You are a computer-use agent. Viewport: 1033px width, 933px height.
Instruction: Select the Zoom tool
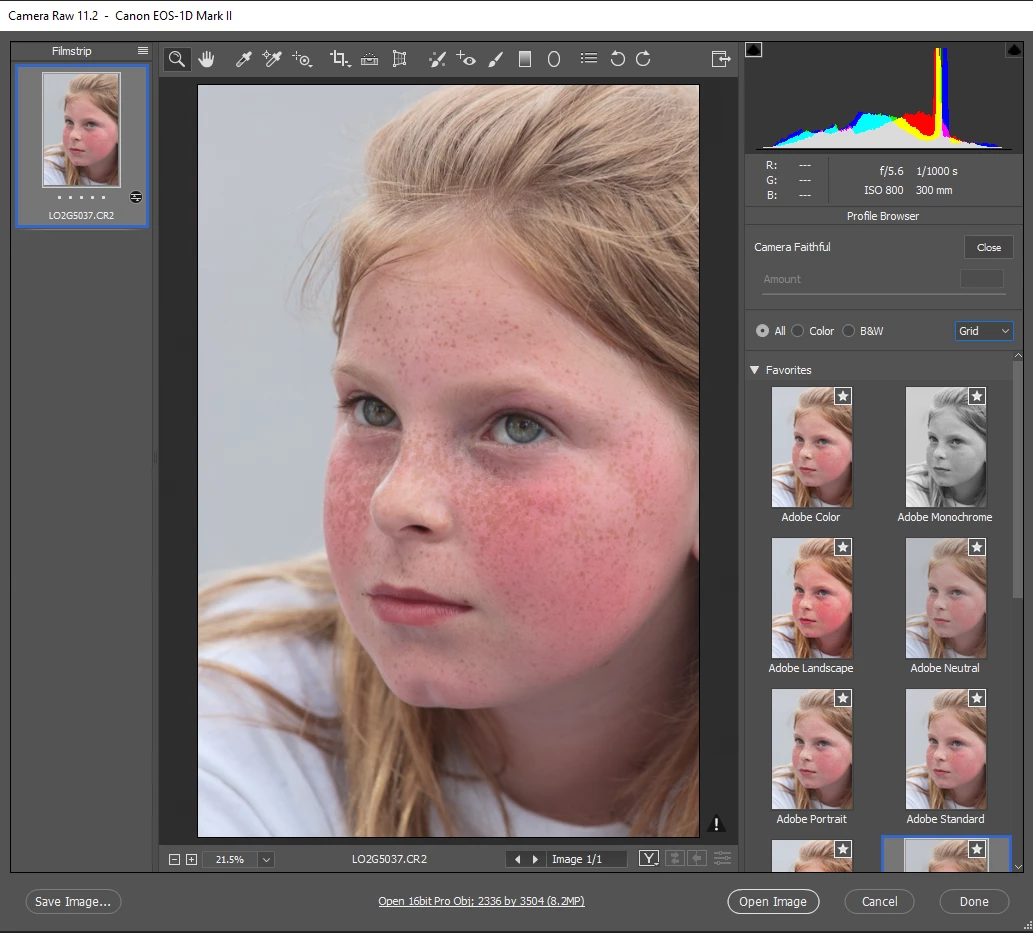177,59
